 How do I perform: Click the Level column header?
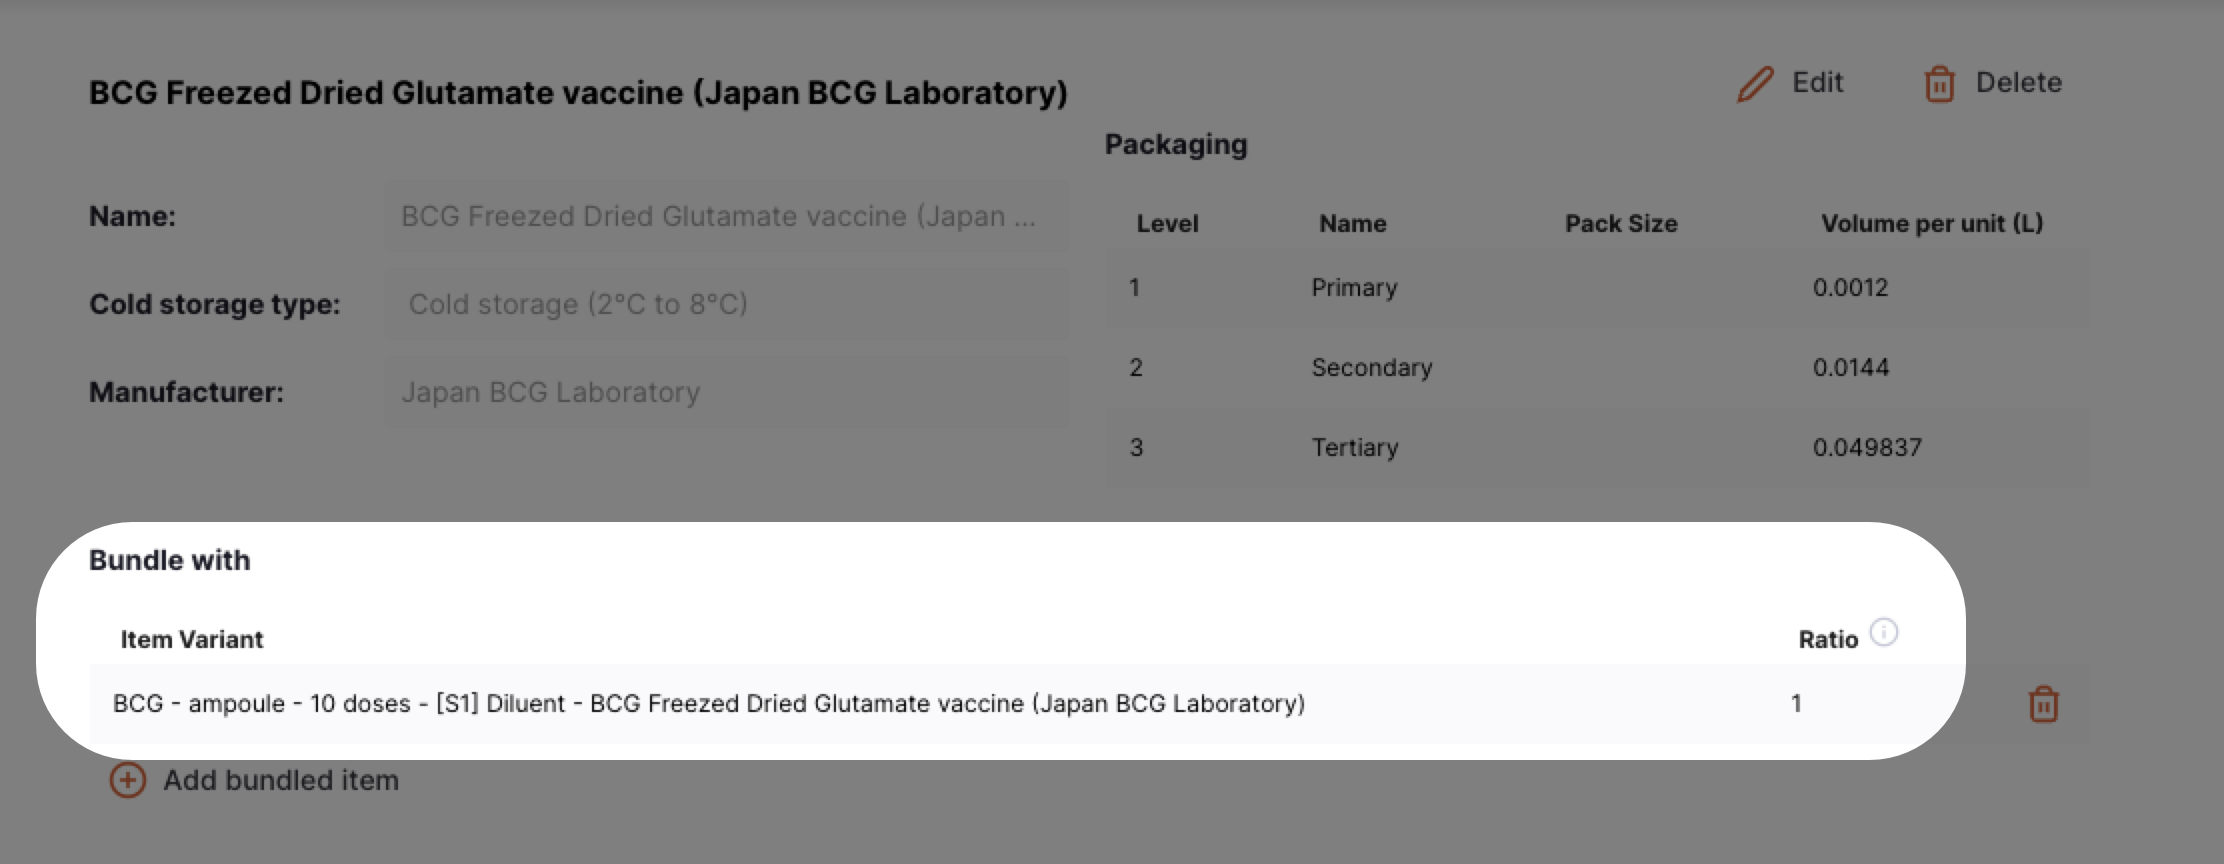point(1167,224)
